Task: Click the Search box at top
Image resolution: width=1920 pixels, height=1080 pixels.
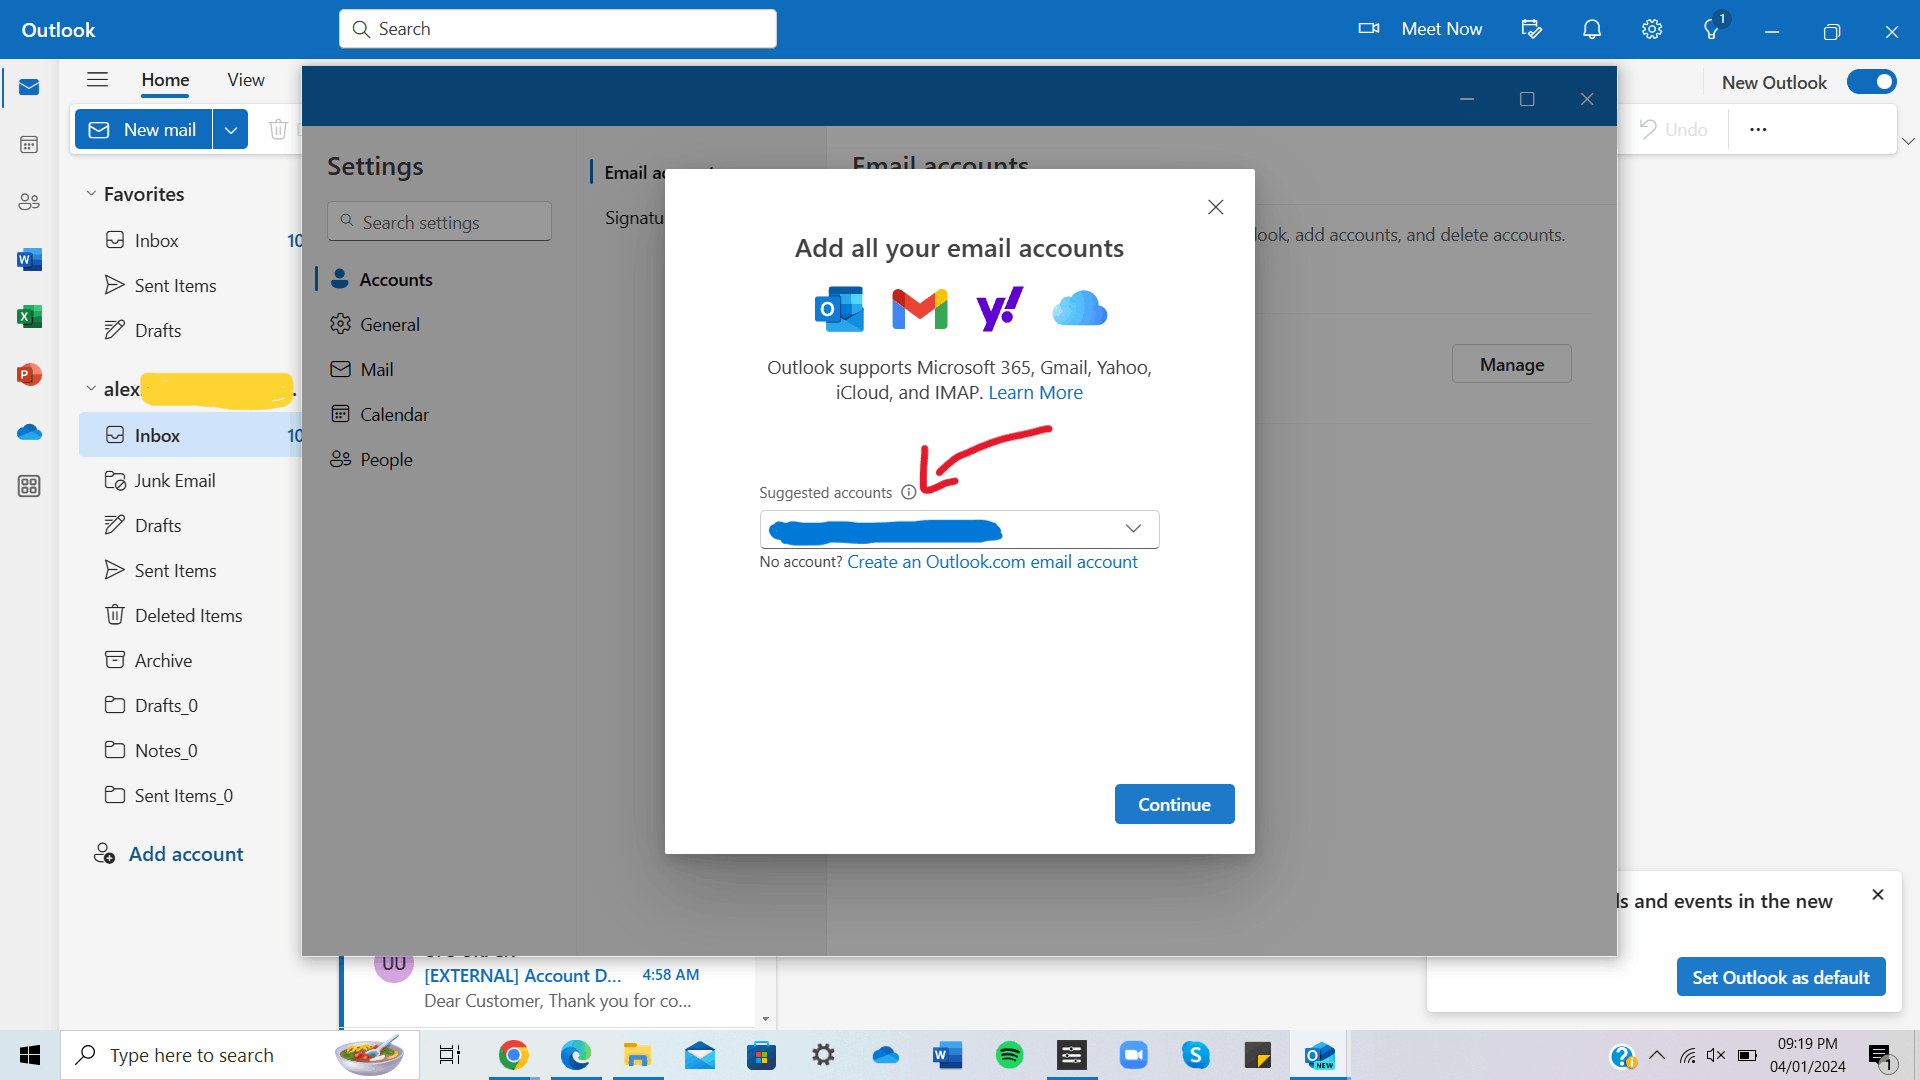Action: coord(558,29)
